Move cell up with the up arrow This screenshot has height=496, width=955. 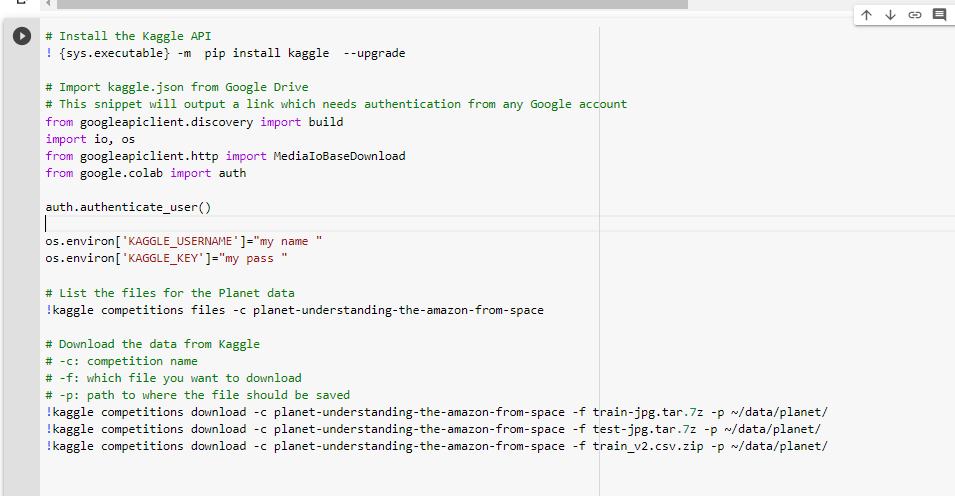click(866, 15)
